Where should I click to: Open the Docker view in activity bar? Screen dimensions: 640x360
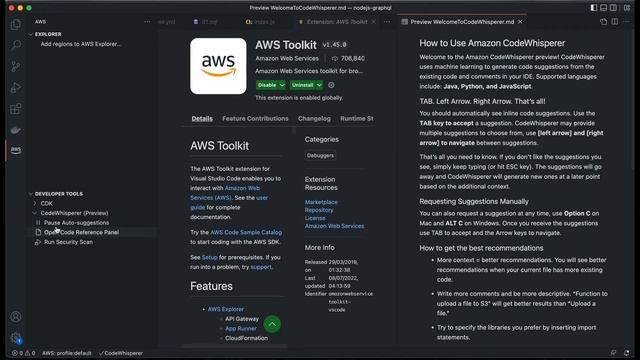pos(16,130)
